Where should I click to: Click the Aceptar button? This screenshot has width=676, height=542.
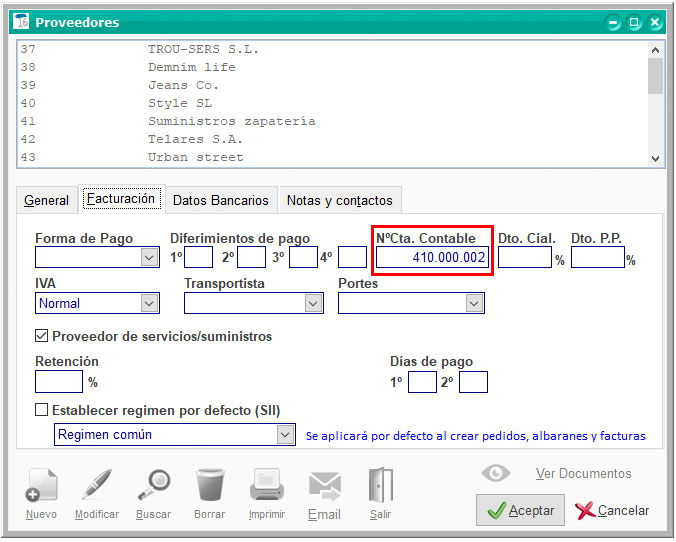[520, 511]
